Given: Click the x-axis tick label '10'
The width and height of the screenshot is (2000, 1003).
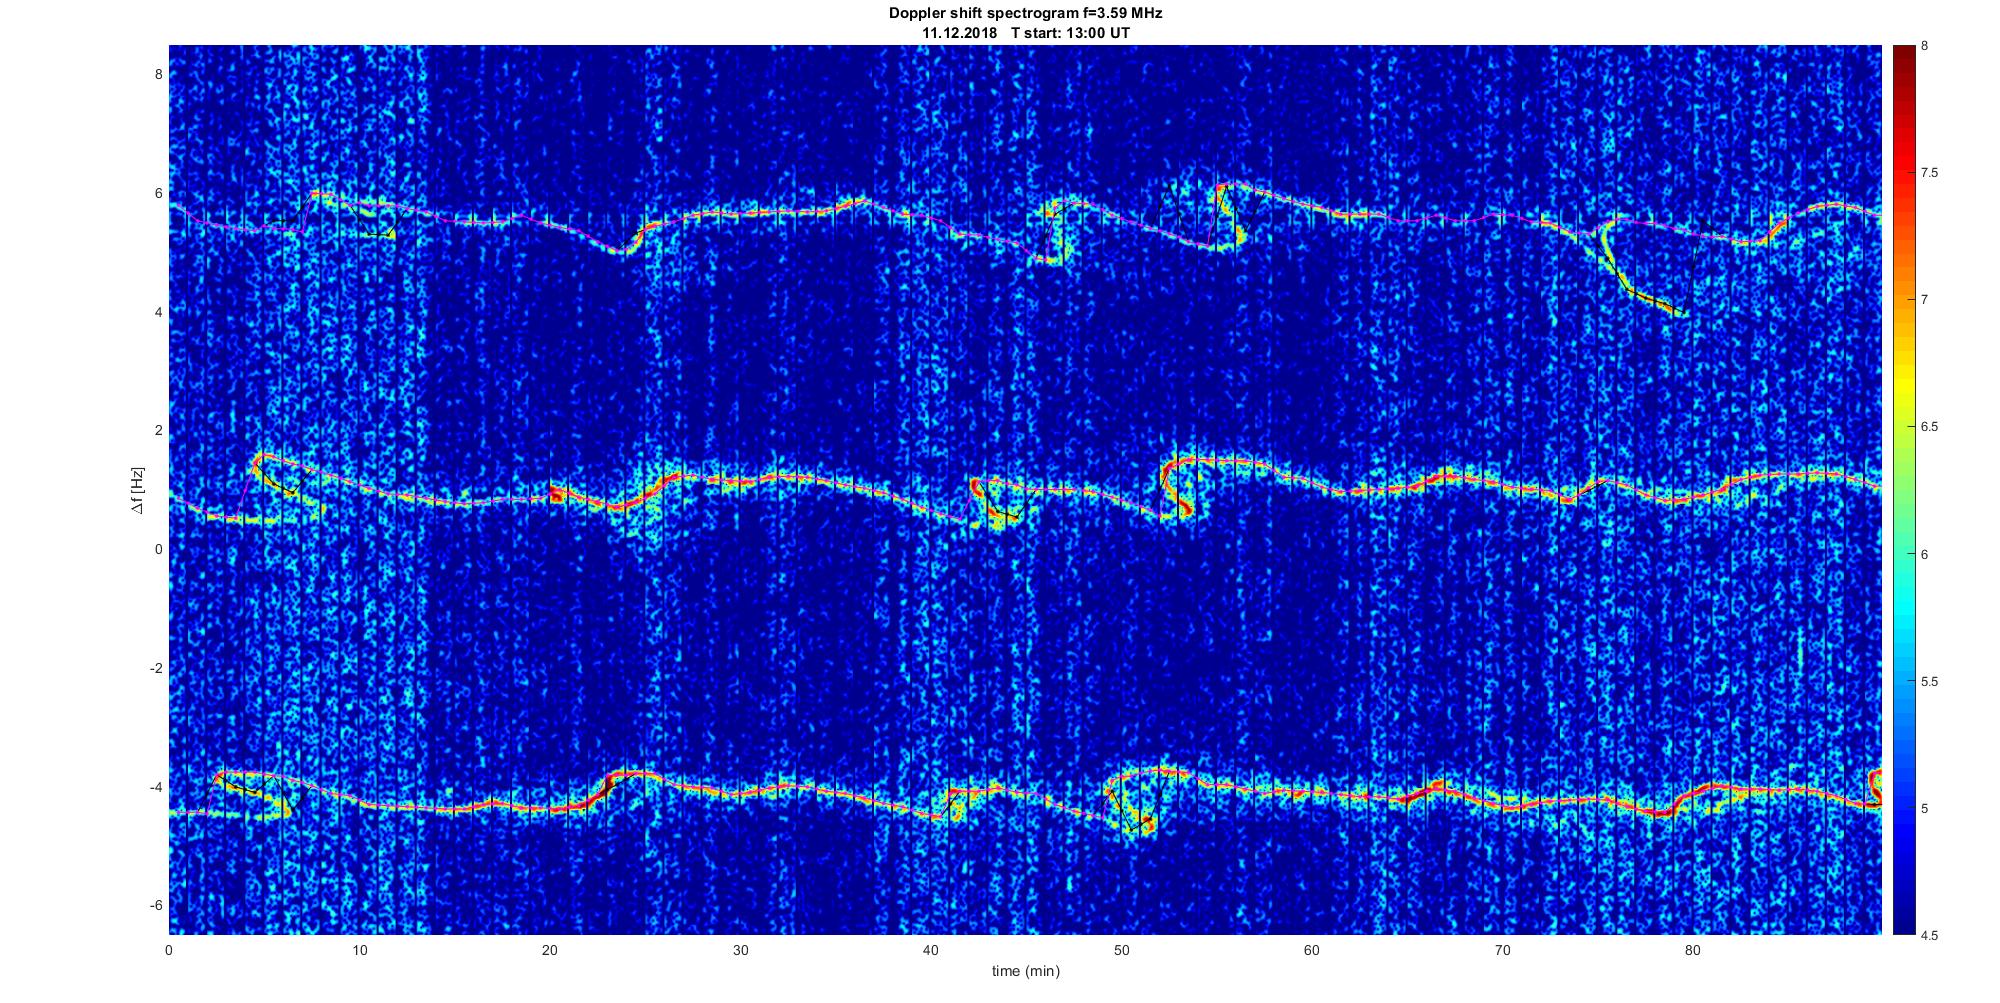Looking at the screenshot, I should coord(359,949).
